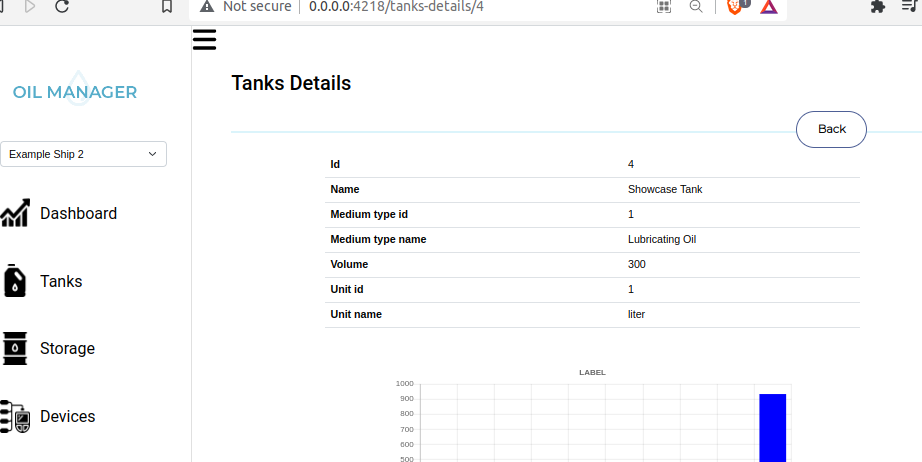Click the Brave Rewards triangle icon
Viewport: 922px width, 462px height.
click(768, 7)
